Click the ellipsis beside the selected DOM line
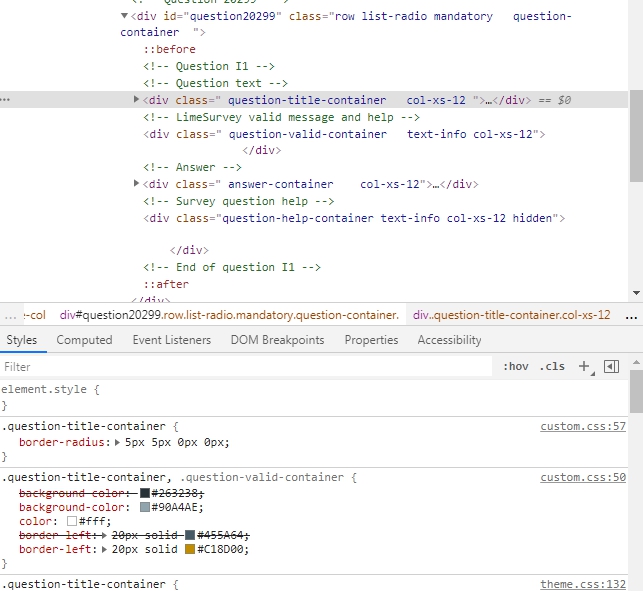Image resolution: width=643 pixels, height=591 pixels. click(6, 100)
